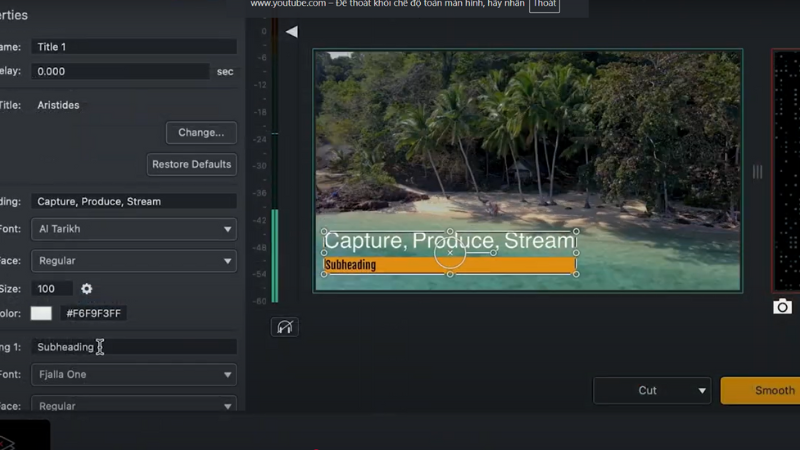Click the Restore Defaults button
The width and height of the screenshot is (800, 450).
click(191, 164)
